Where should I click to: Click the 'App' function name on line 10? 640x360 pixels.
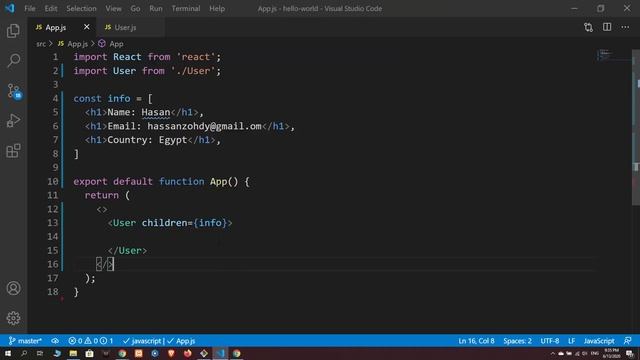click(x=218, y=181)
